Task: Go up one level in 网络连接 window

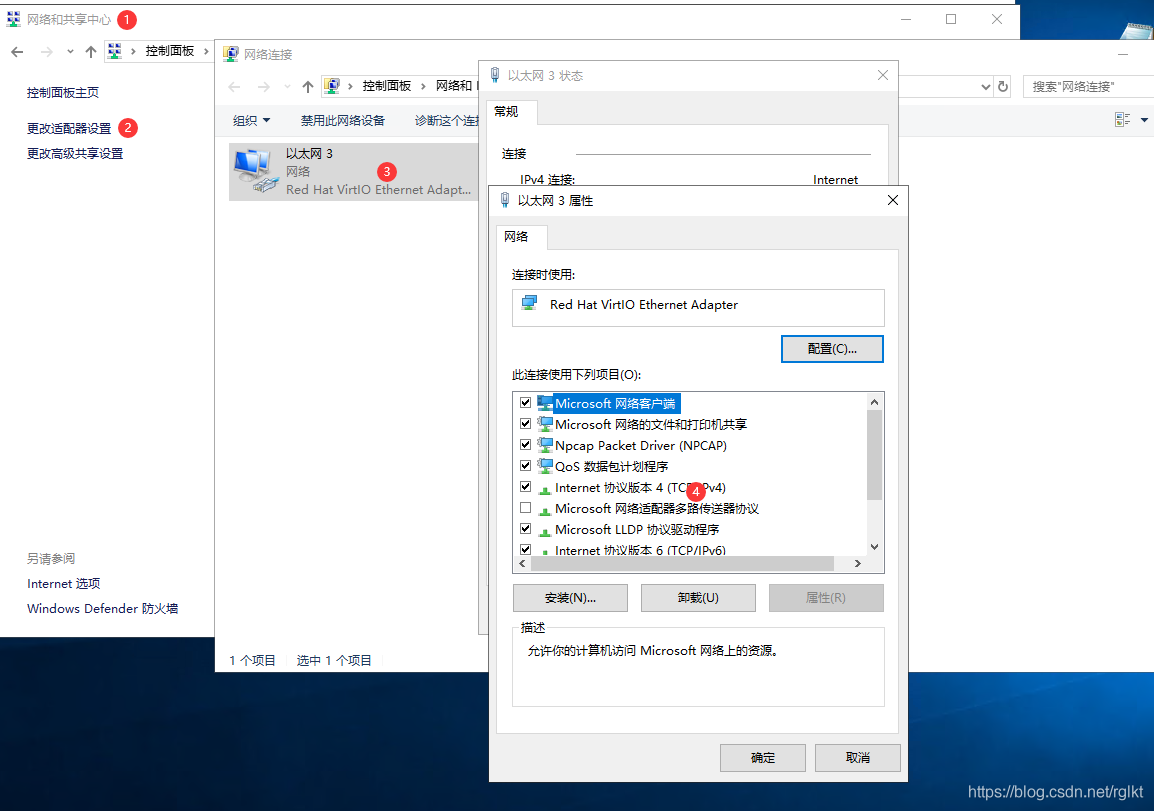Action: 308,87
